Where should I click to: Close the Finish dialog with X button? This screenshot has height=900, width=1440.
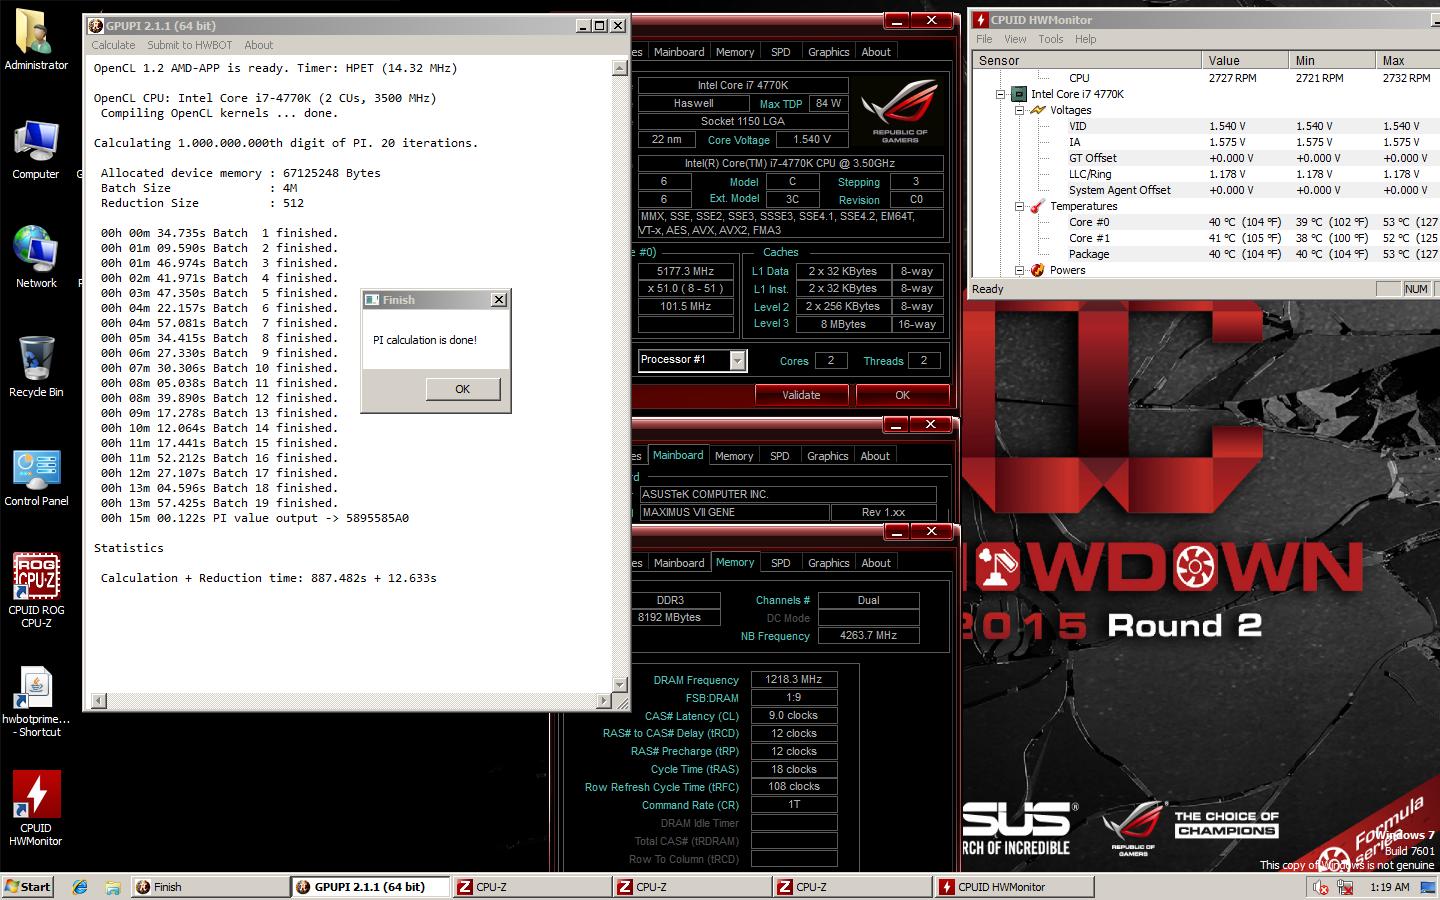pyautogui.click(x=498, y=300)
